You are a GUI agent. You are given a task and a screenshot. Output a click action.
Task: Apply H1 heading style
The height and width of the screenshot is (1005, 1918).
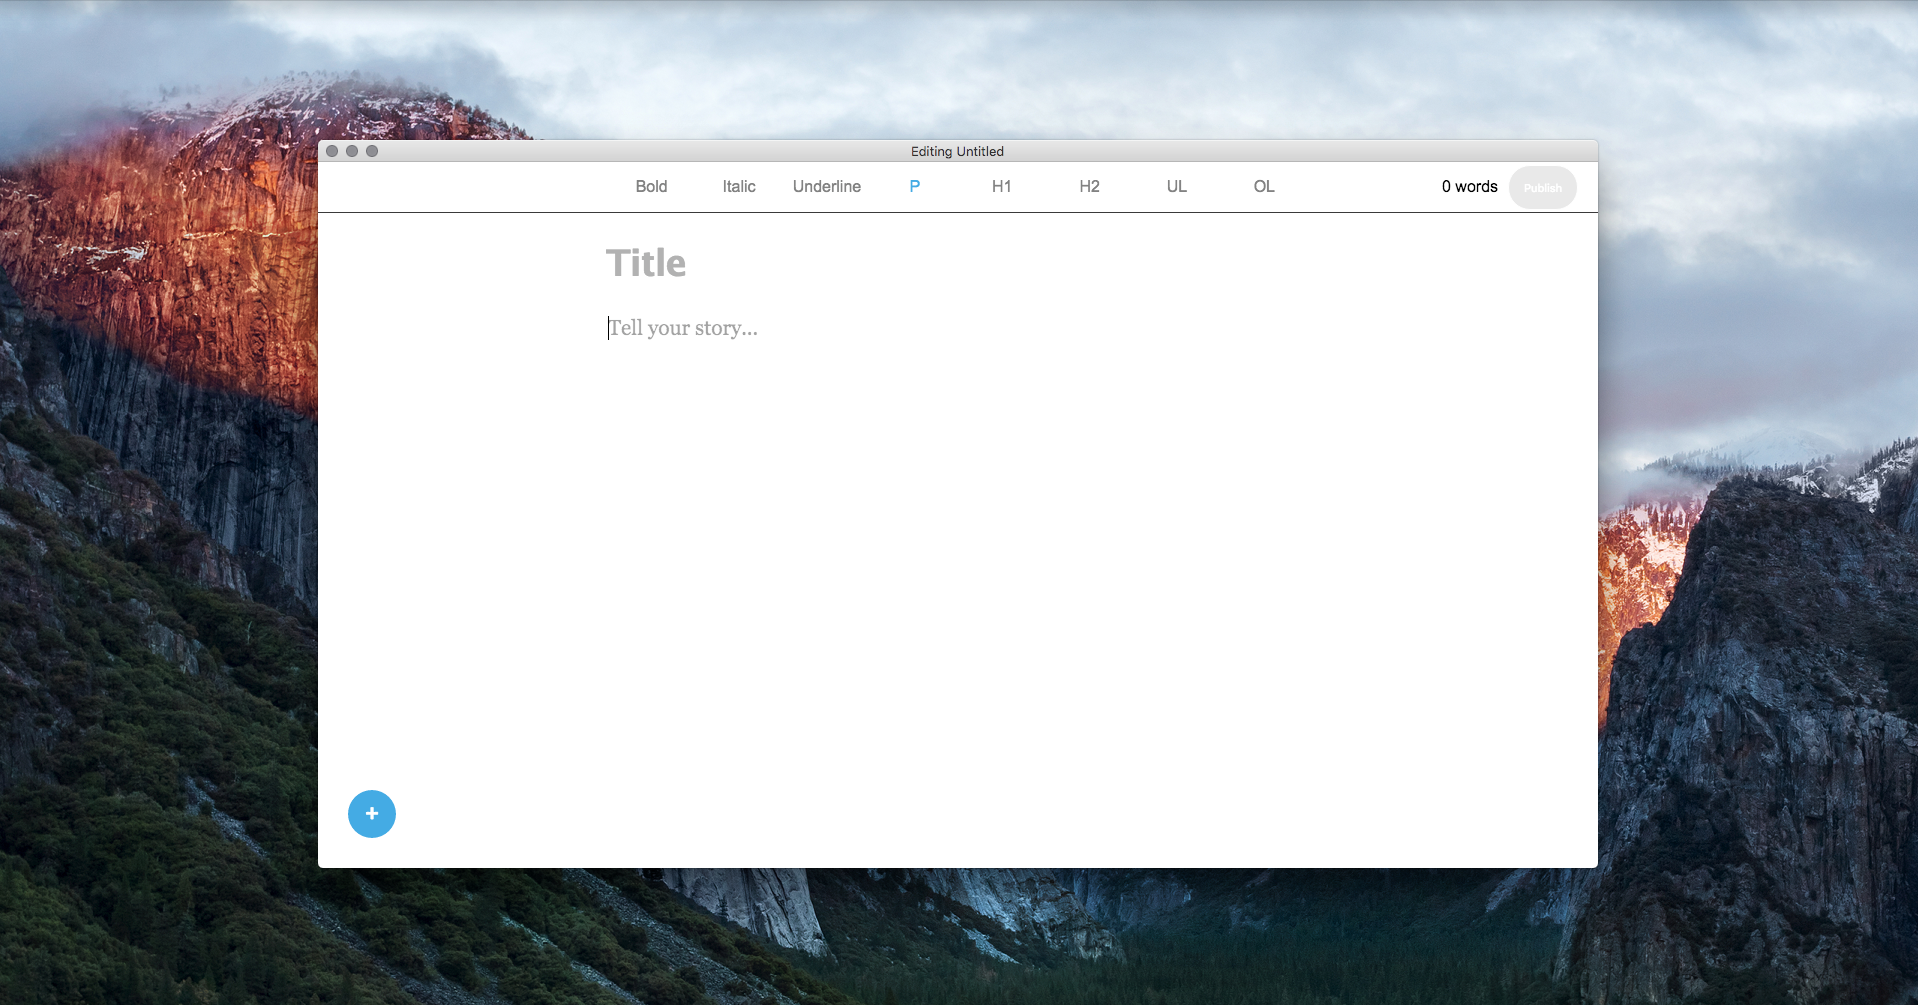pyautogui.click(x=1001, y=187)
